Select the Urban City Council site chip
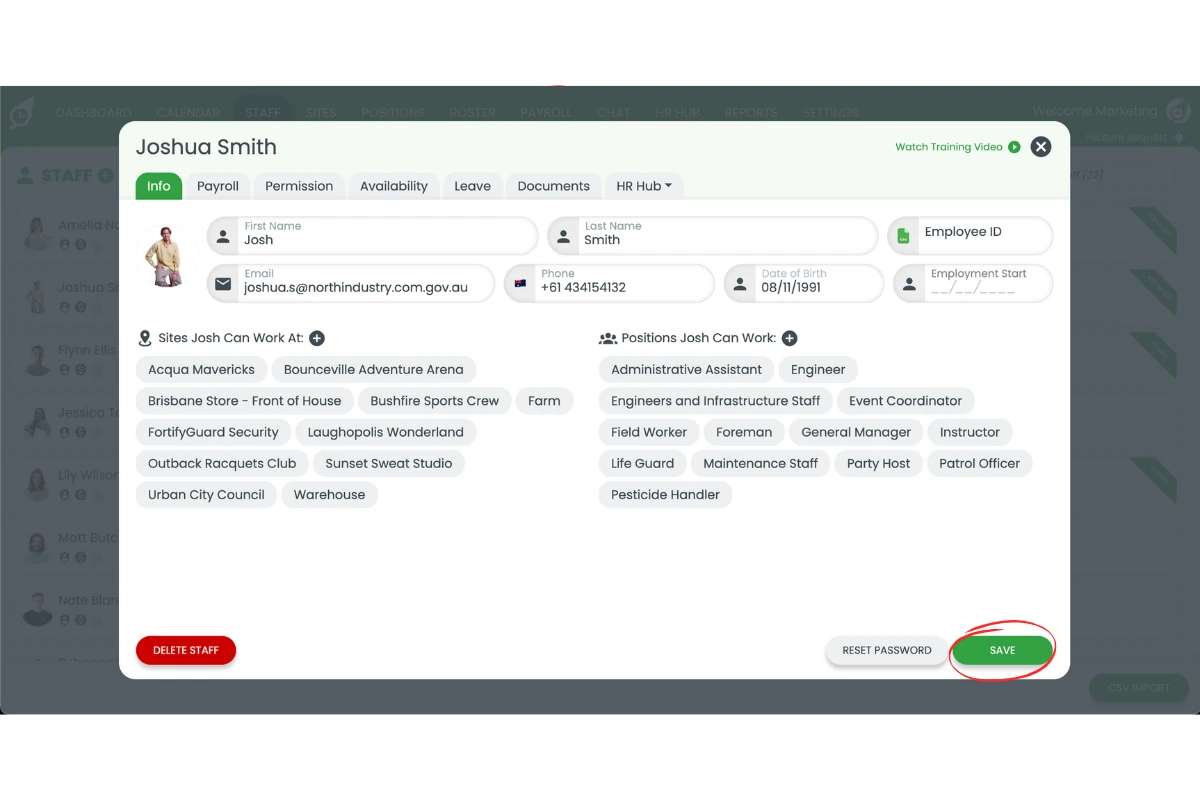This screenshot has width=1200, height=800. point(207,494)
